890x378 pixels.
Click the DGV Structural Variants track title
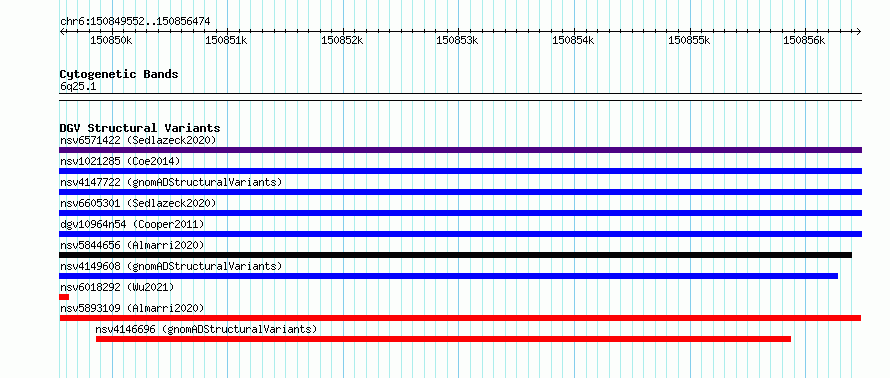[140, 128]
